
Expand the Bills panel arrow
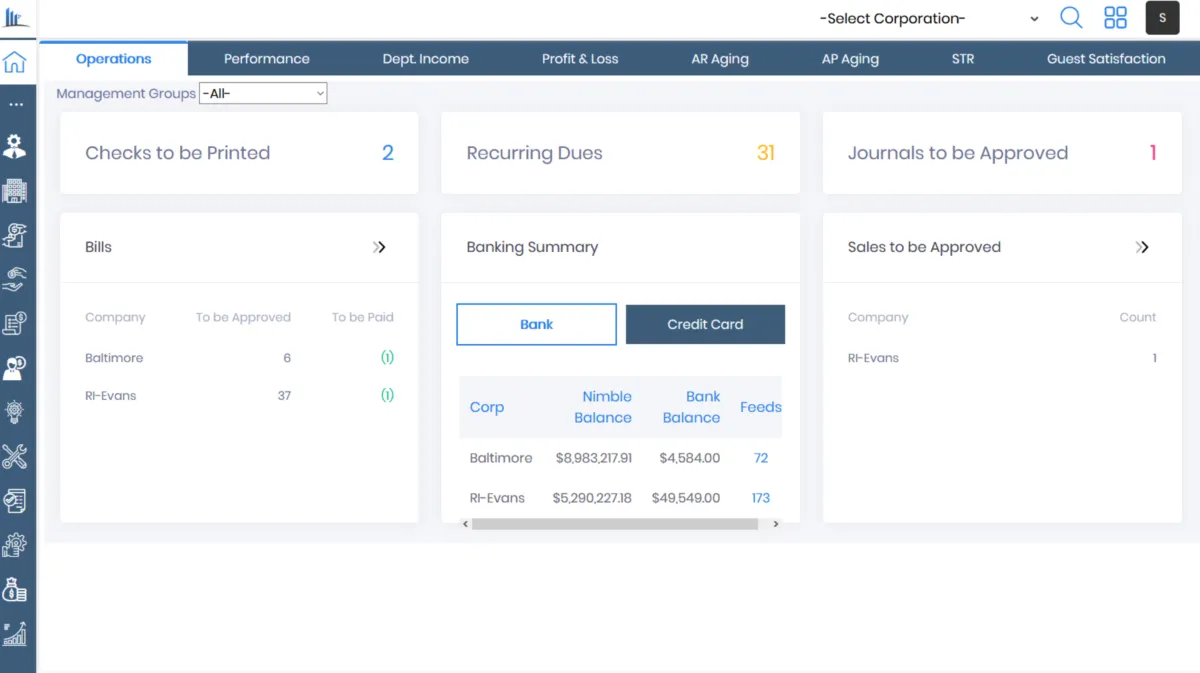pyautogui.click(x=379, y=247)
